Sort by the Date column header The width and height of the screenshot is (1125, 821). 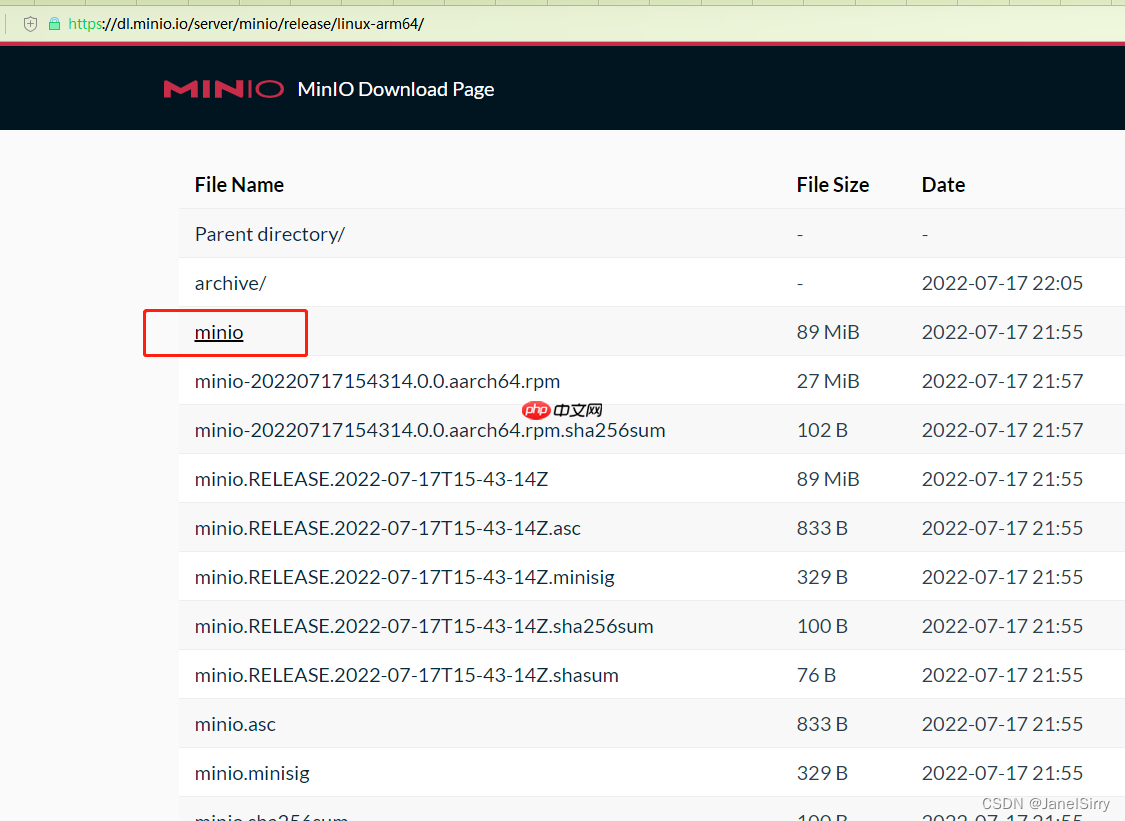pos(943,184)
